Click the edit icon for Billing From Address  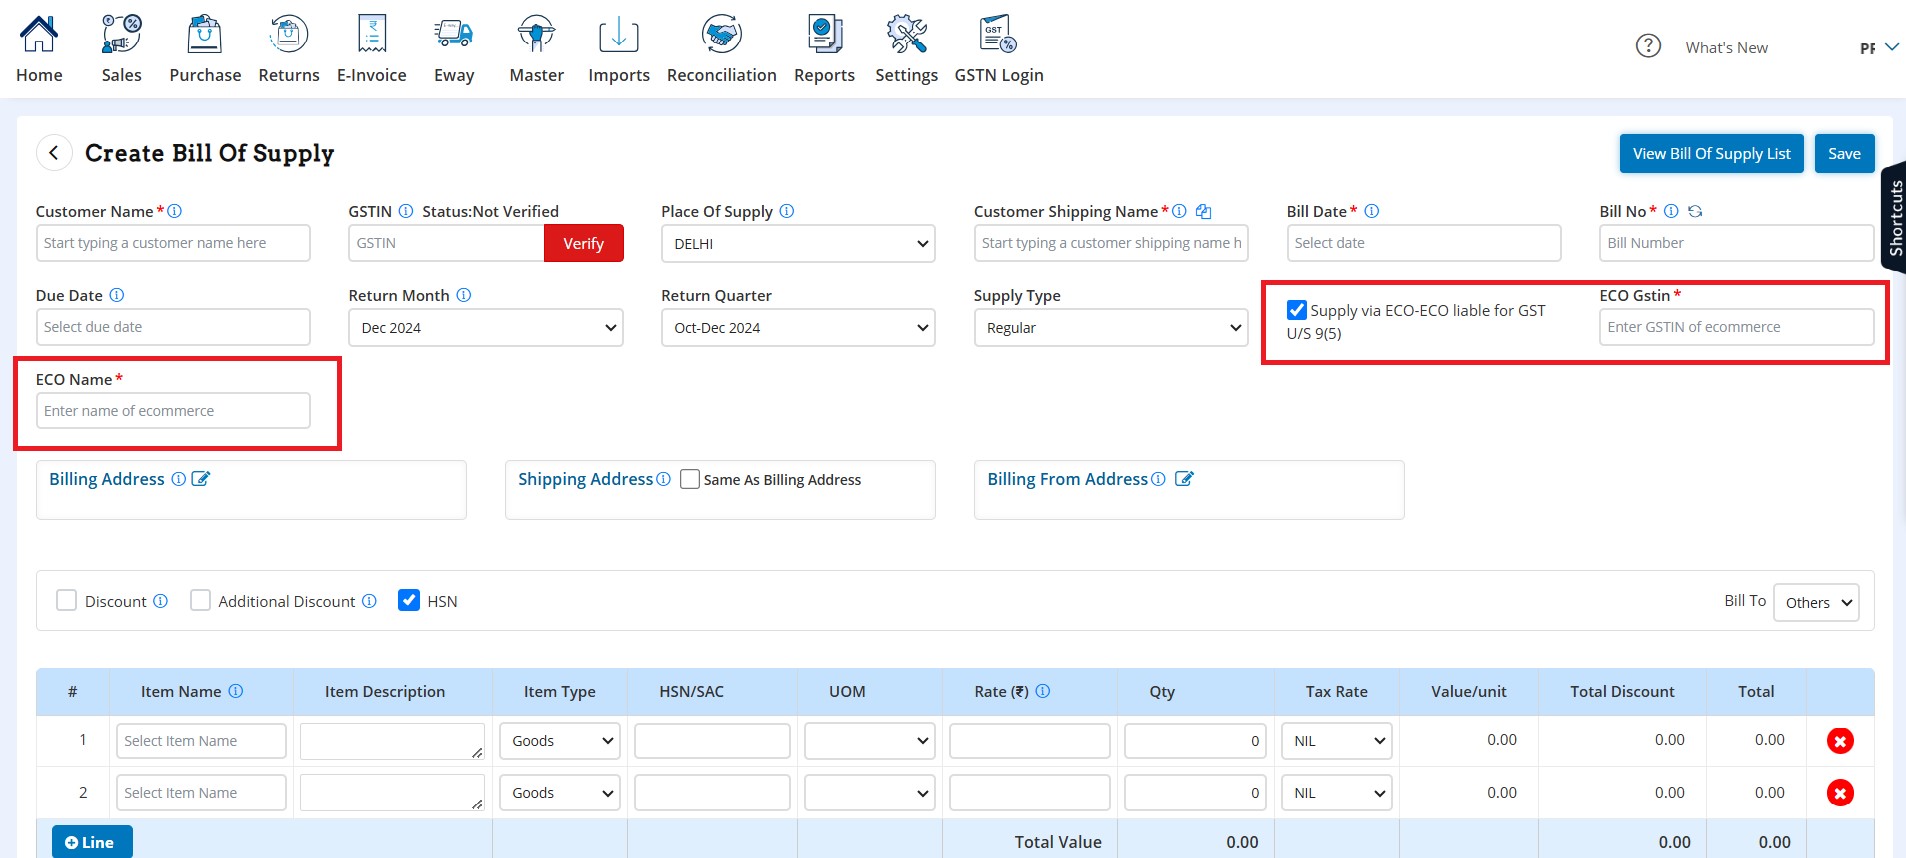pyautogui.click(x=1184, y=479)
